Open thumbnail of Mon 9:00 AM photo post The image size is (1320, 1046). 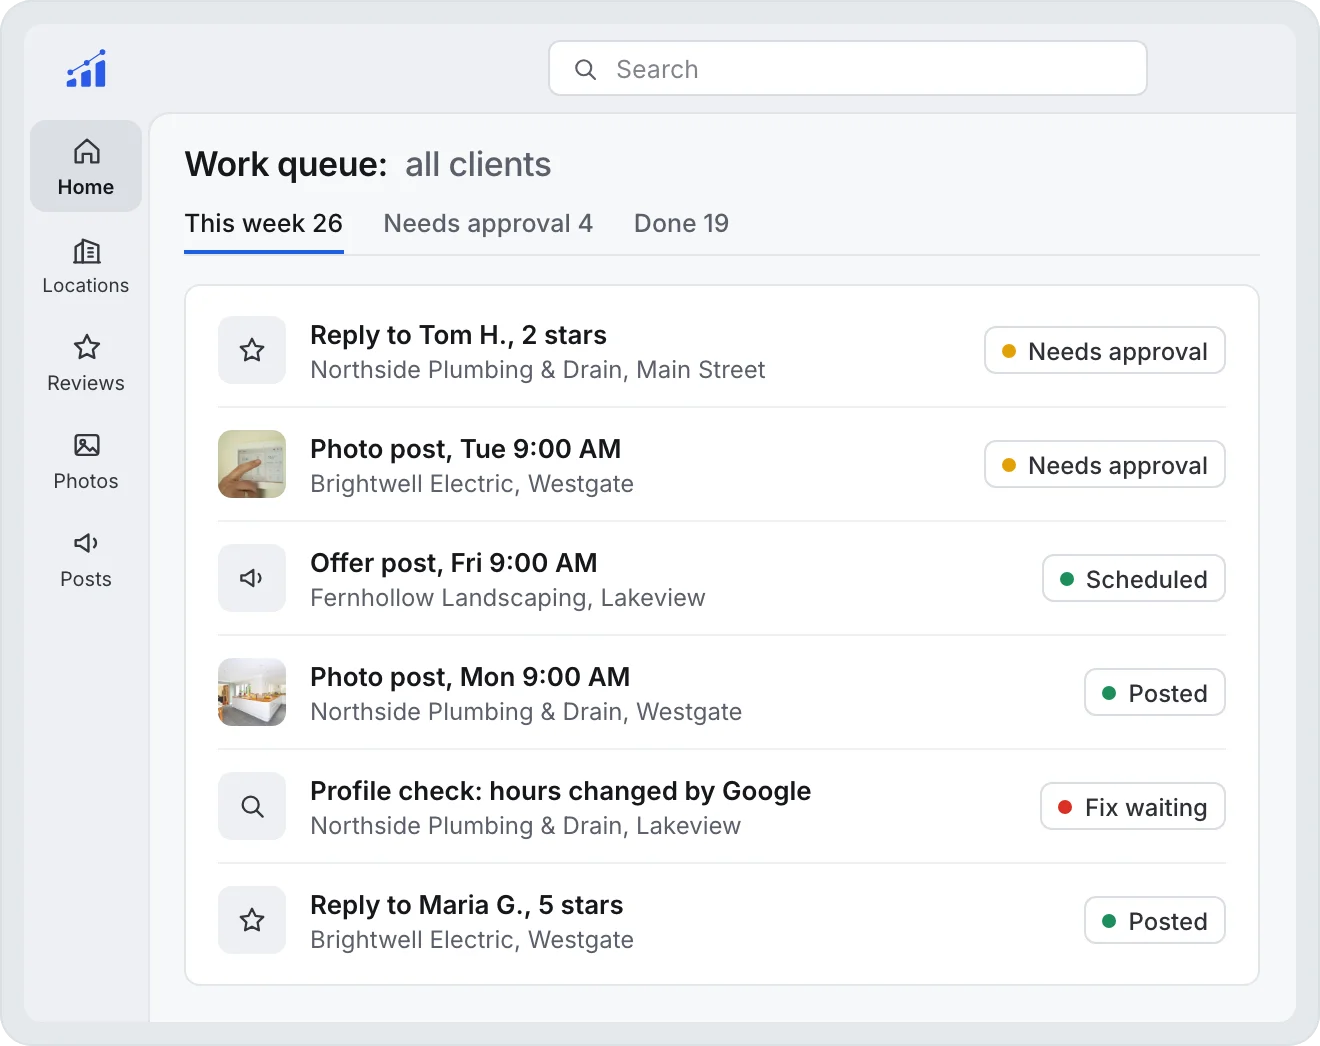252,692
